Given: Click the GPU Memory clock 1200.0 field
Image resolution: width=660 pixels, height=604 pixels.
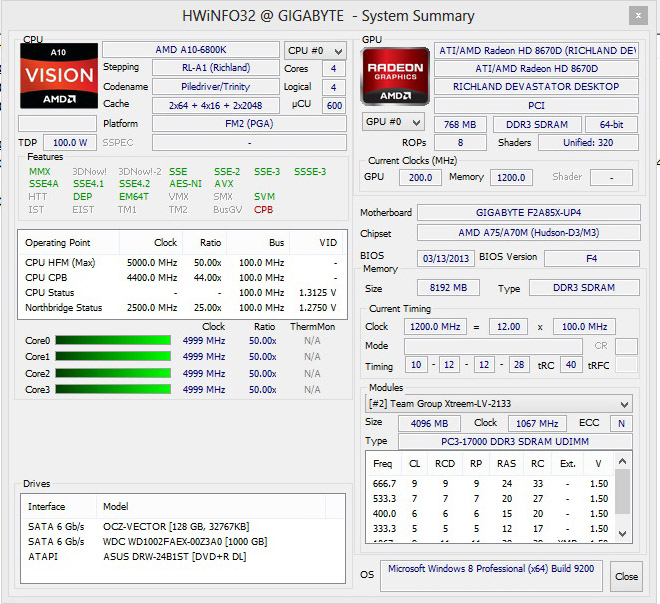Looking at the screenshot, I should [x=511, y=178].
